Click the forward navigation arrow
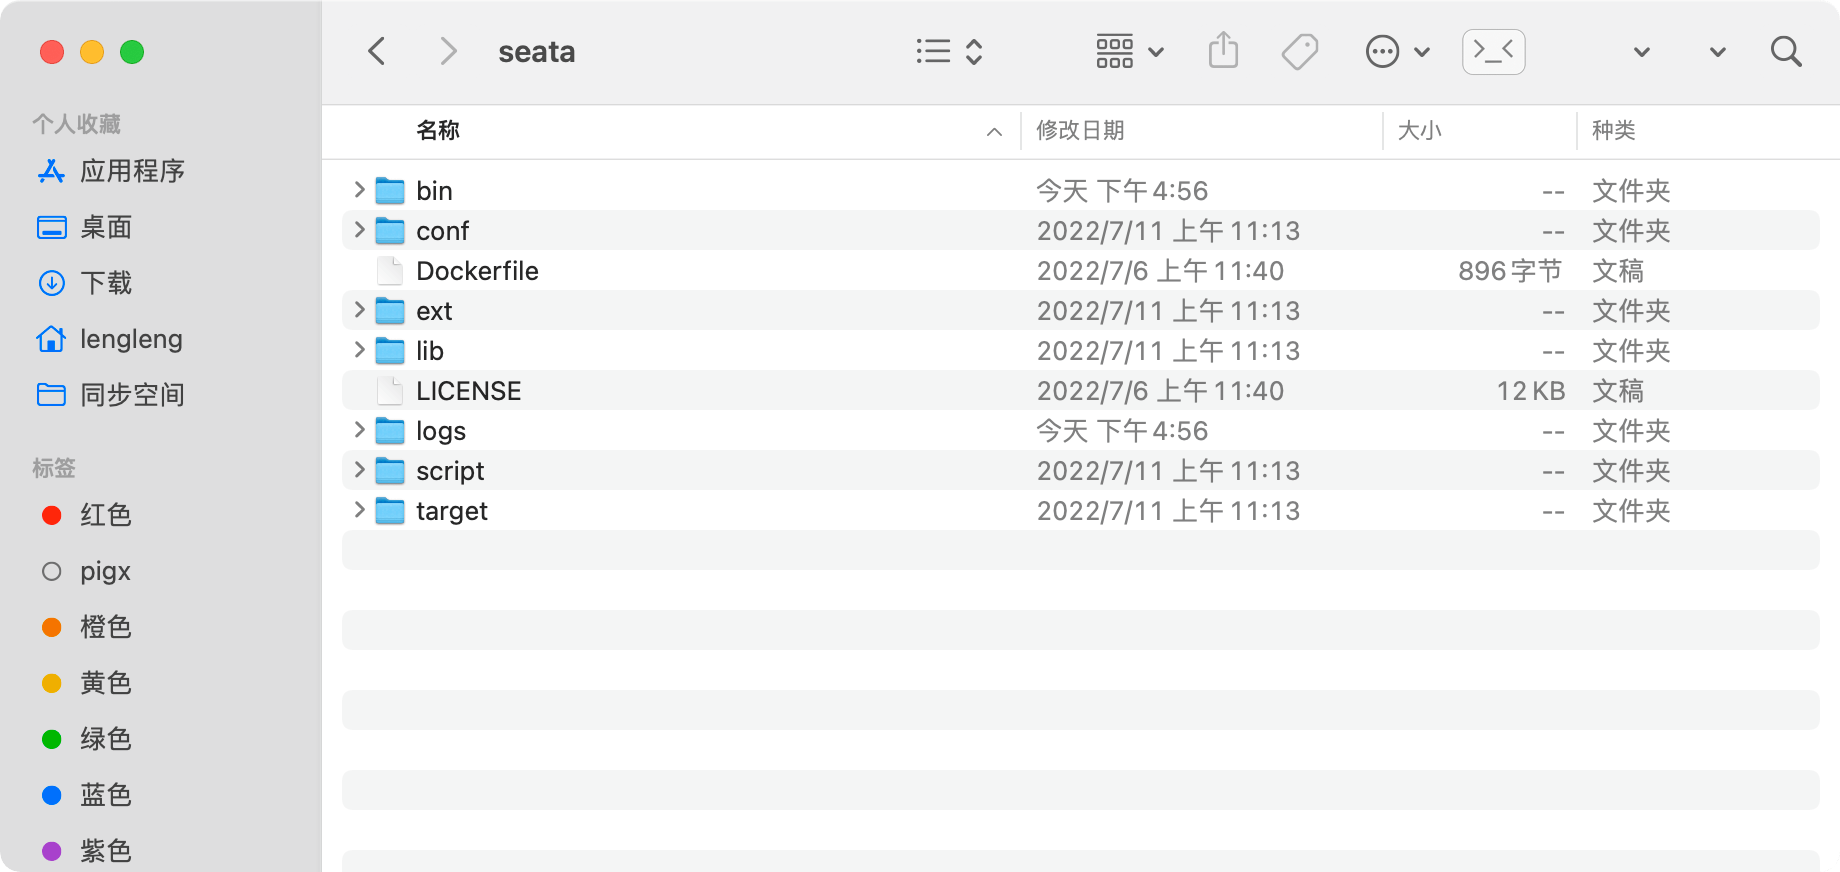 tap(448, 52)
